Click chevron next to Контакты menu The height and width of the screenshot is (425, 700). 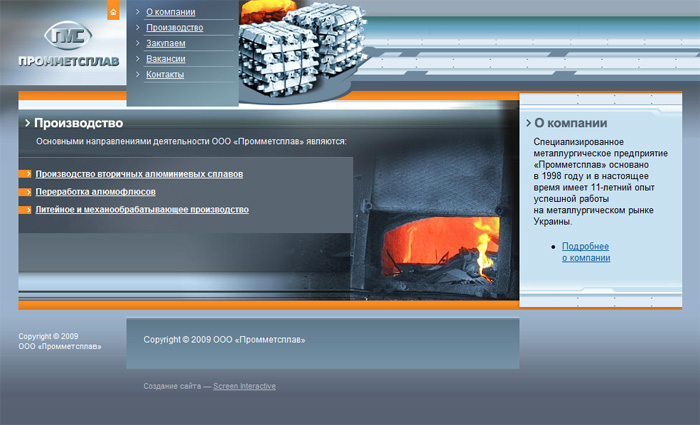click(x=138, y=74)
